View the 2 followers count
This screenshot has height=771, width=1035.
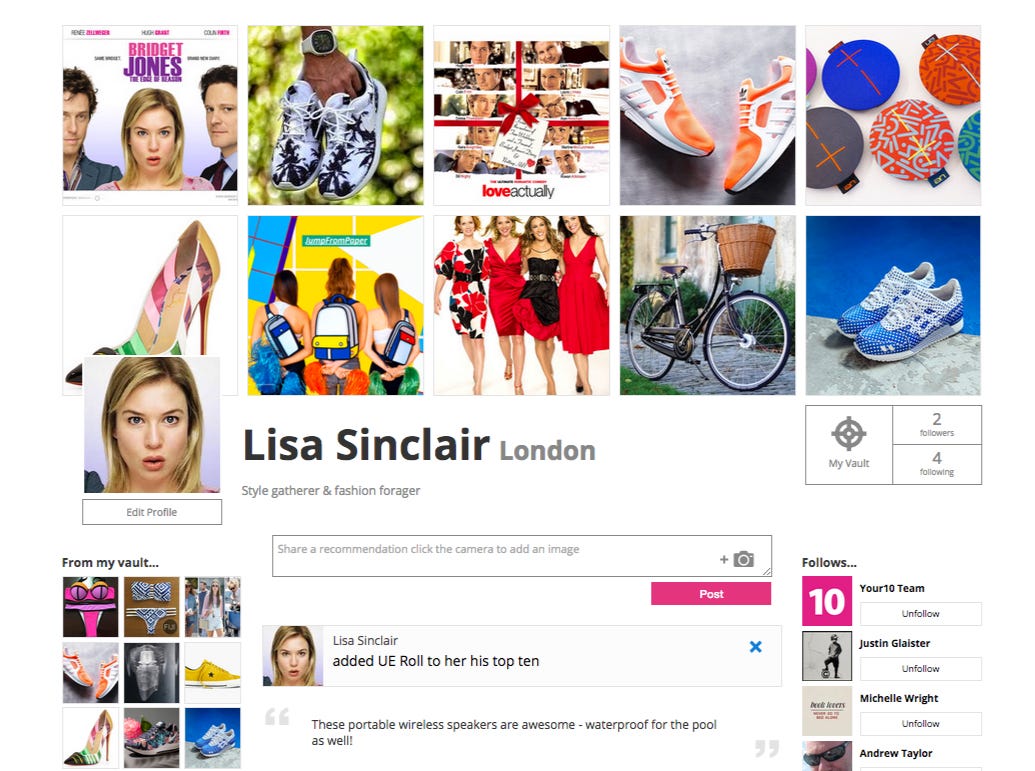coord(937,424)
